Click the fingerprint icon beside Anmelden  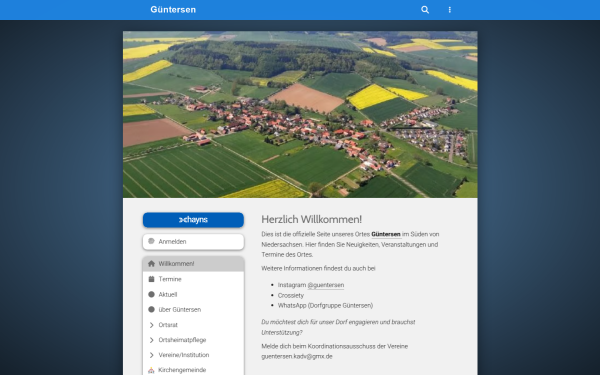coord(151,241)
